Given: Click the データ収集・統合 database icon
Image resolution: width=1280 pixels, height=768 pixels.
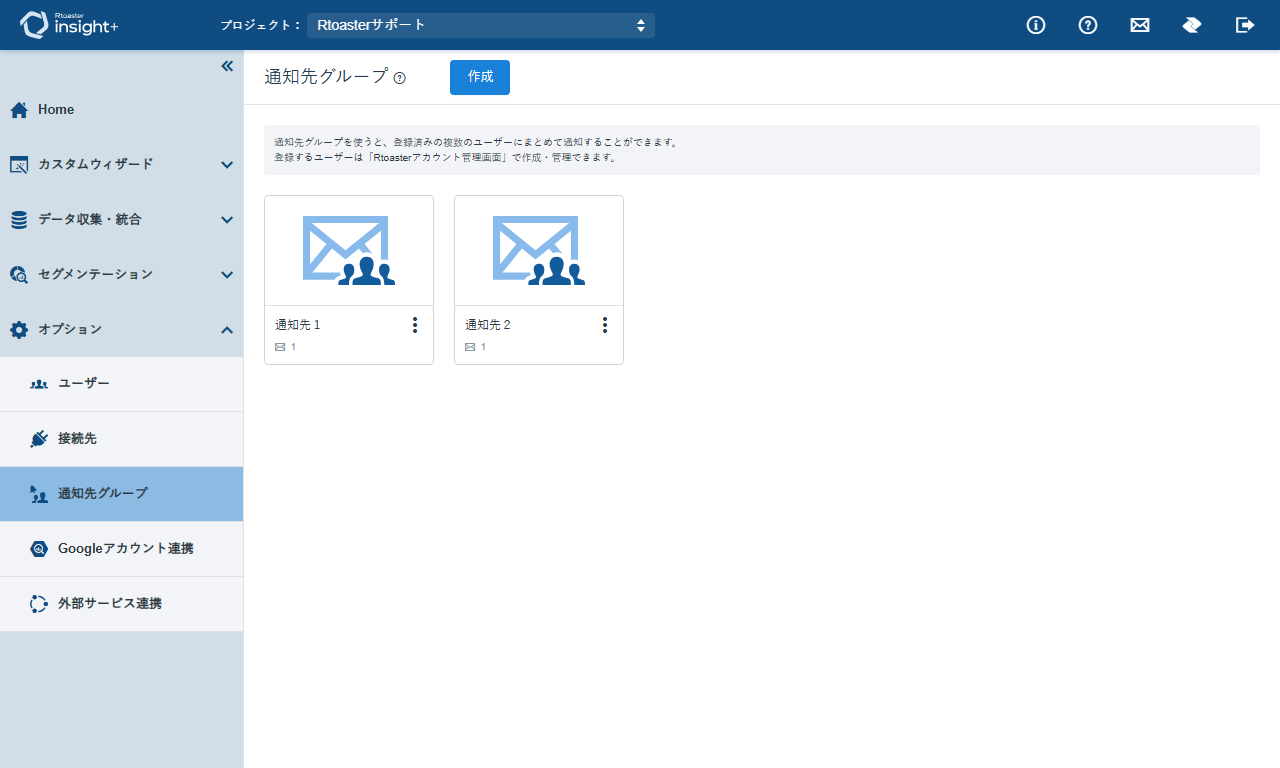Looking at the screenshot, I should pyautogui.click(x=19, y=220).
